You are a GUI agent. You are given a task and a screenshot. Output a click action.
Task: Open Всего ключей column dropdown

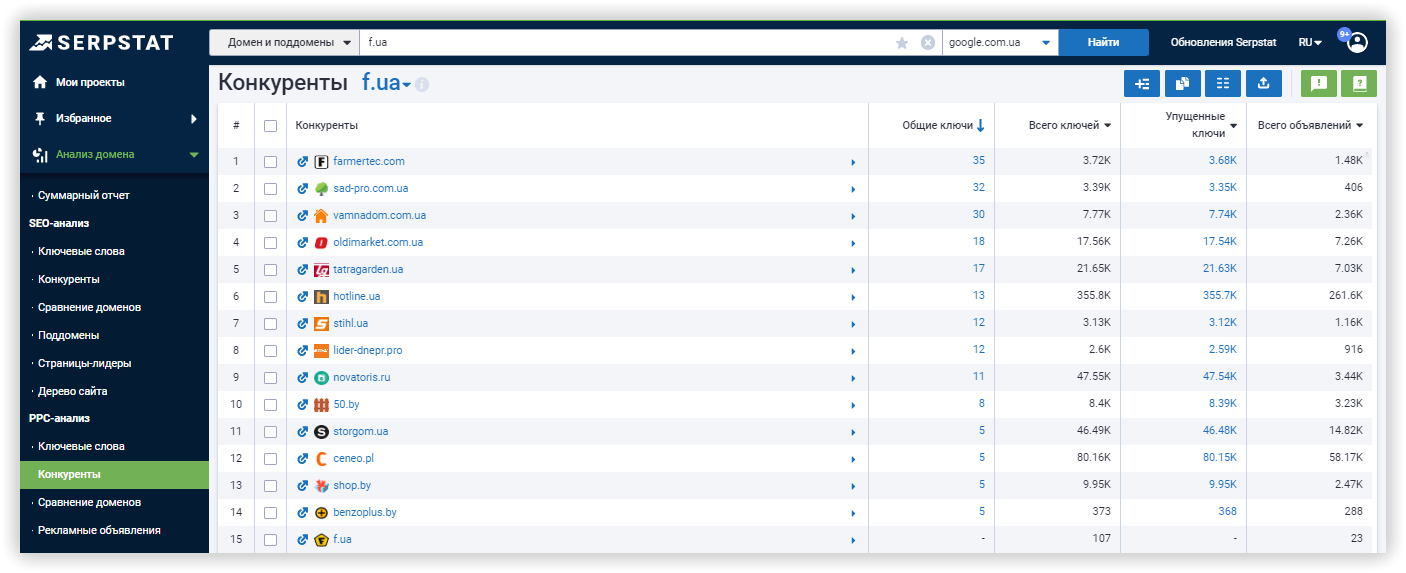[x=1108, y=126]
